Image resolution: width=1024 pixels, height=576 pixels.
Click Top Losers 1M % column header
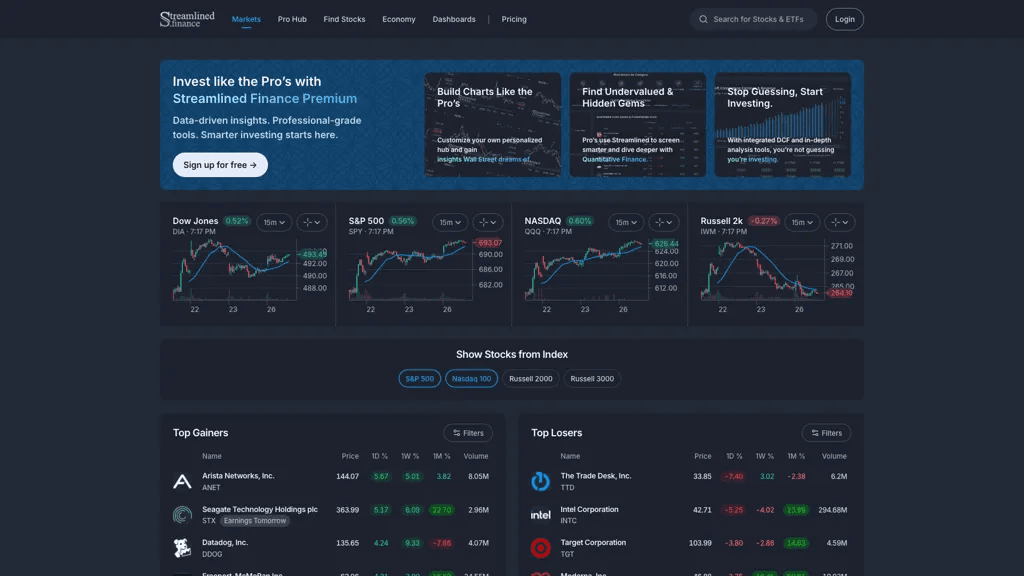[796, 456]
